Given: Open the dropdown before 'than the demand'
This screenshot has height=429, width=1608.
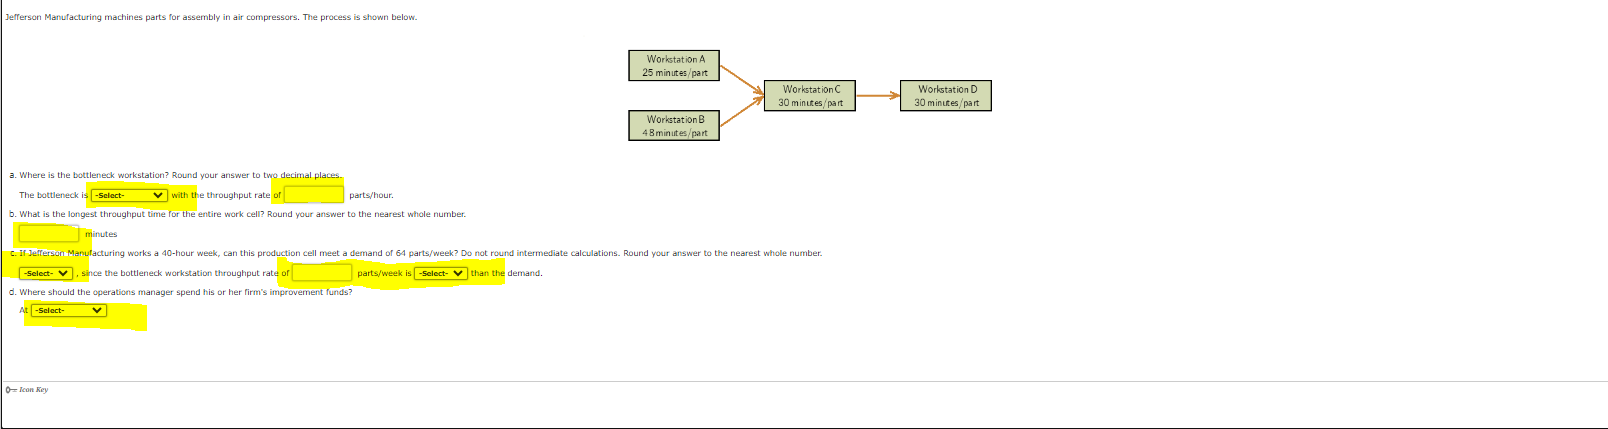Looking at the screenshot, I should tap(441, 273).
